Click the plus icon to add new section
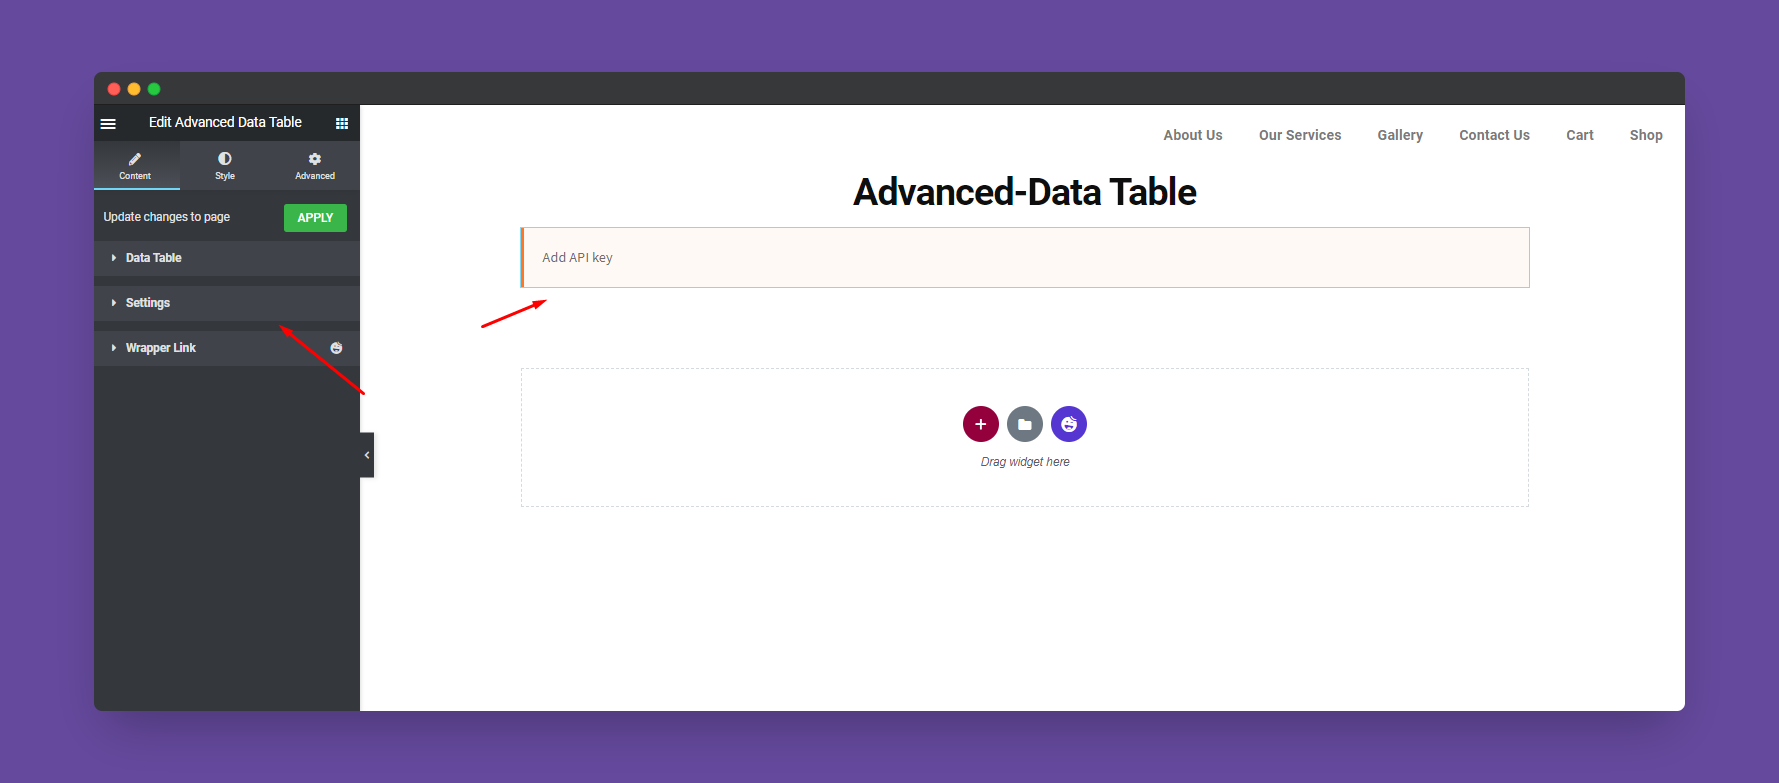 point(980,424)
